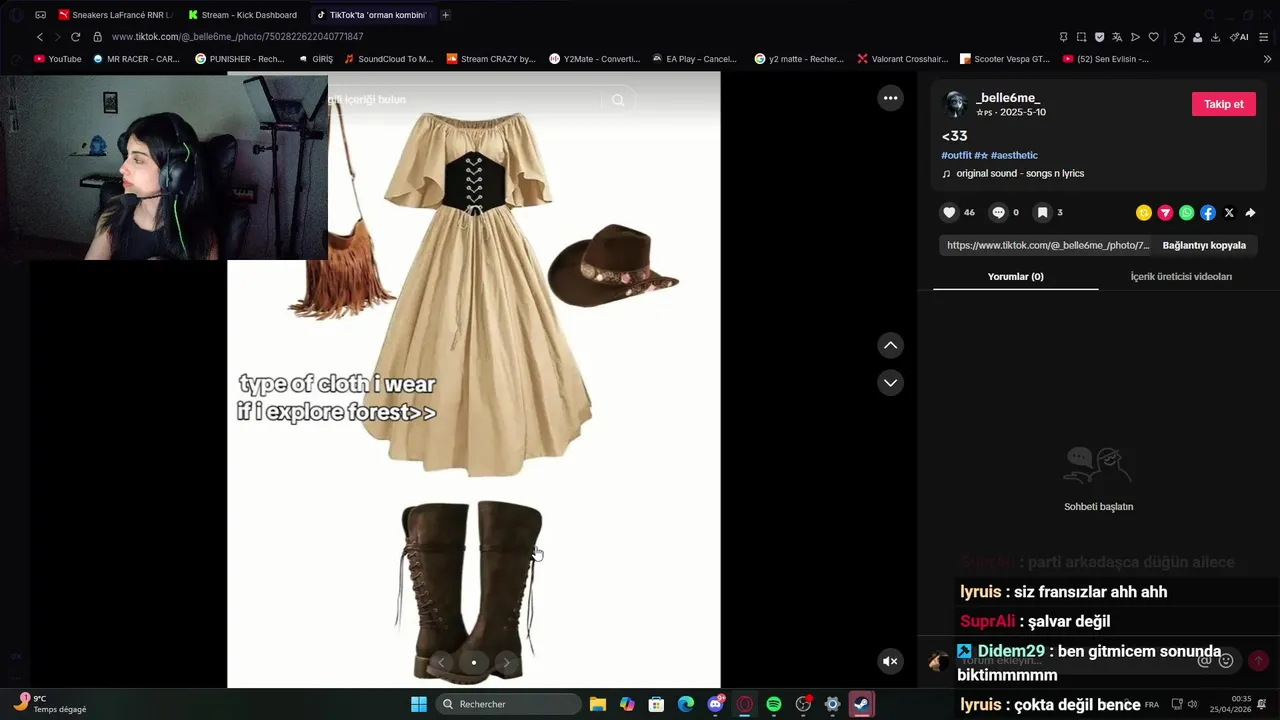The image size is (1280, 720).
Task: Open a new browser tab
Action: [x=445, y=15]
